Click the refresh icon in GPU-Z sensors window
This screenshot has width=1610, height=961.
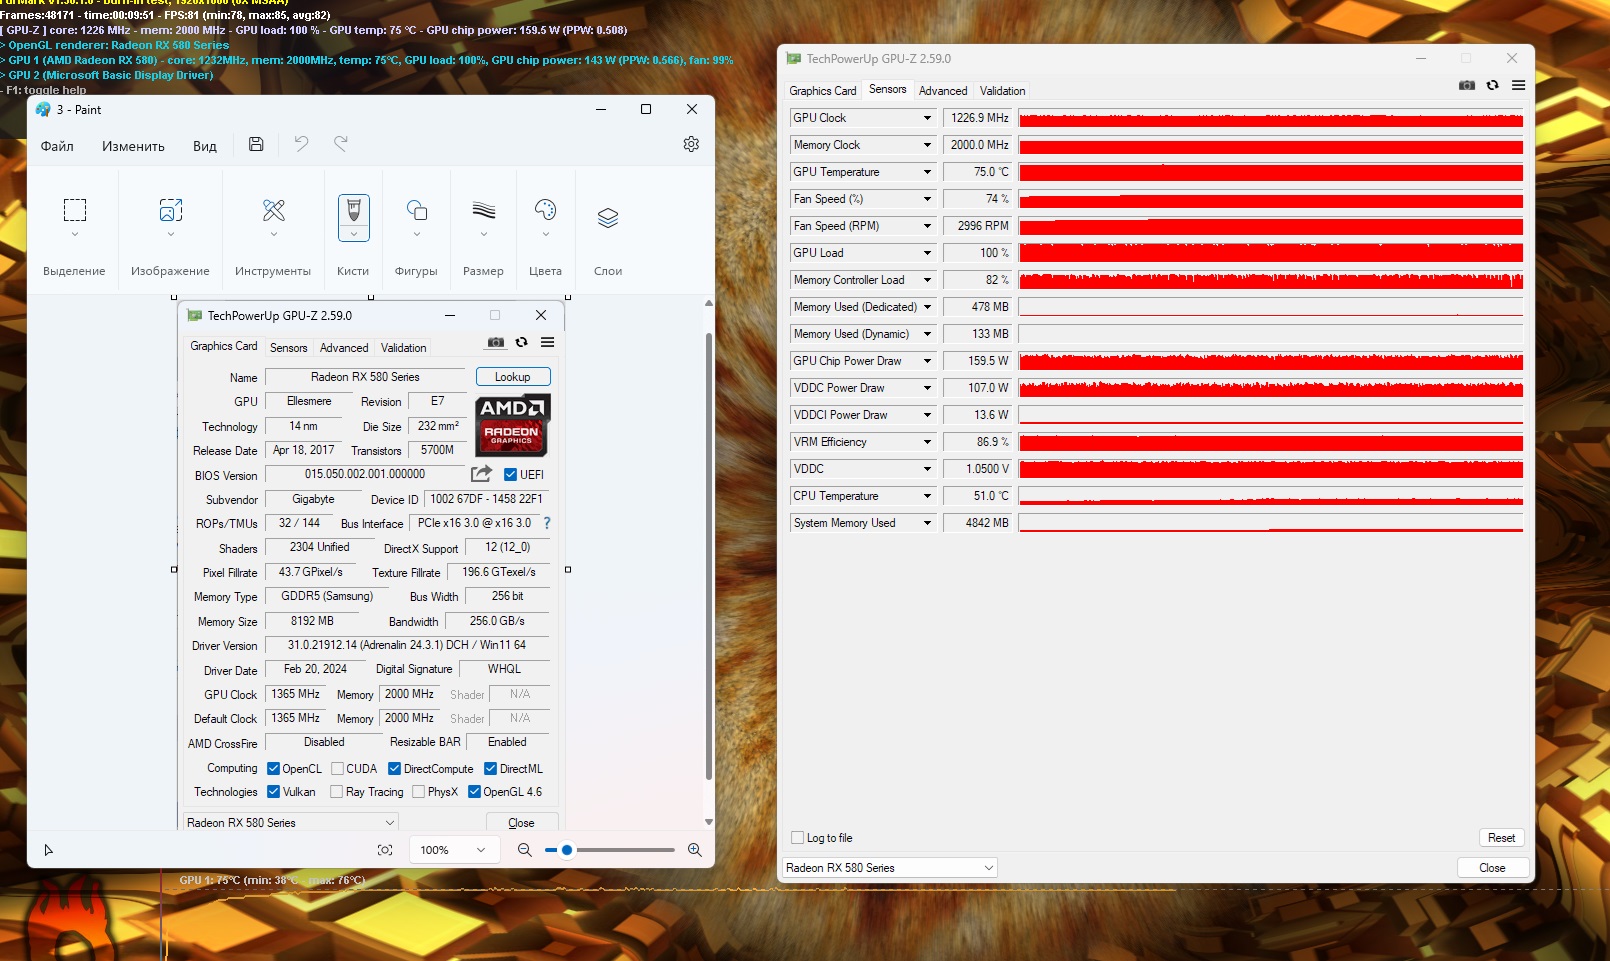tap(1492, 86)
